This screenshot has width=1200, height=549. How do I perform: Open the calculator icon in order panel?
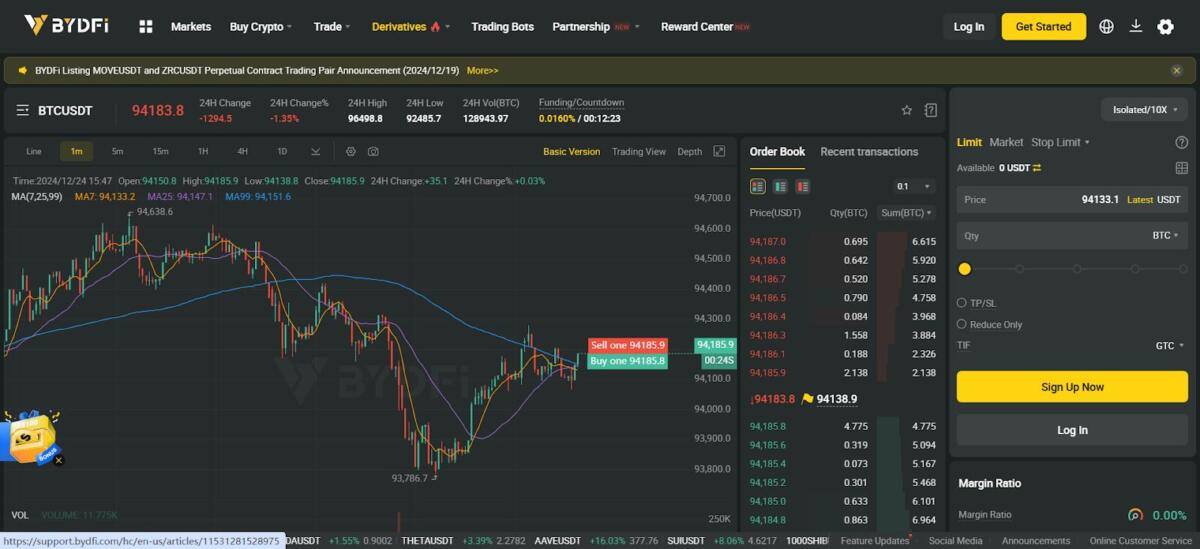click(1182, 169)
